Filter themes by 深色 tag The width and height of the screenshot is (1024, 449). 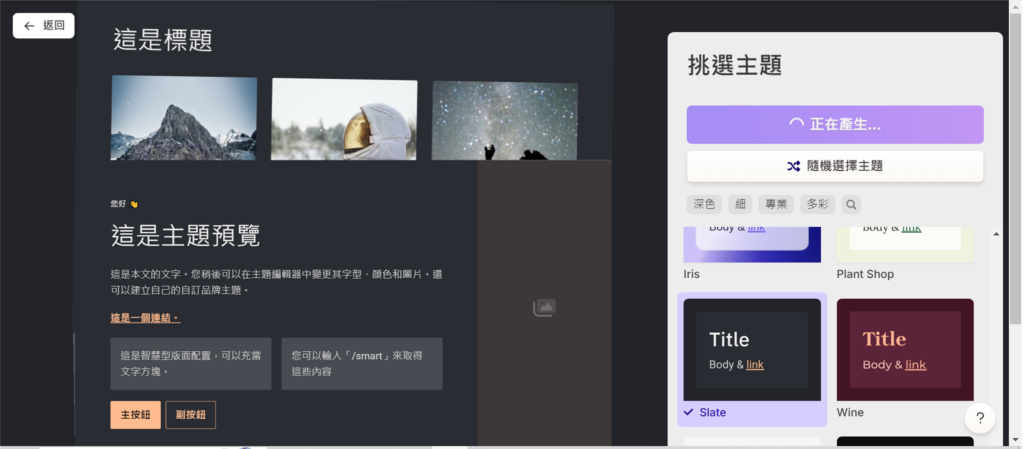[704, 204]
